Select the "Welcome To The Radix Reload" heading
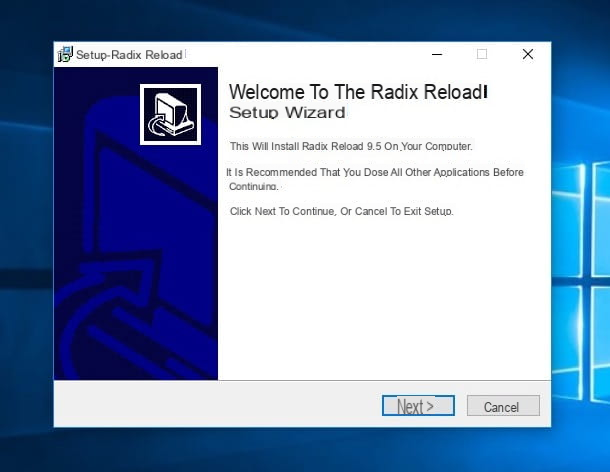The height and width of the screenshot is (472, 610). click(x=358, y=92)
